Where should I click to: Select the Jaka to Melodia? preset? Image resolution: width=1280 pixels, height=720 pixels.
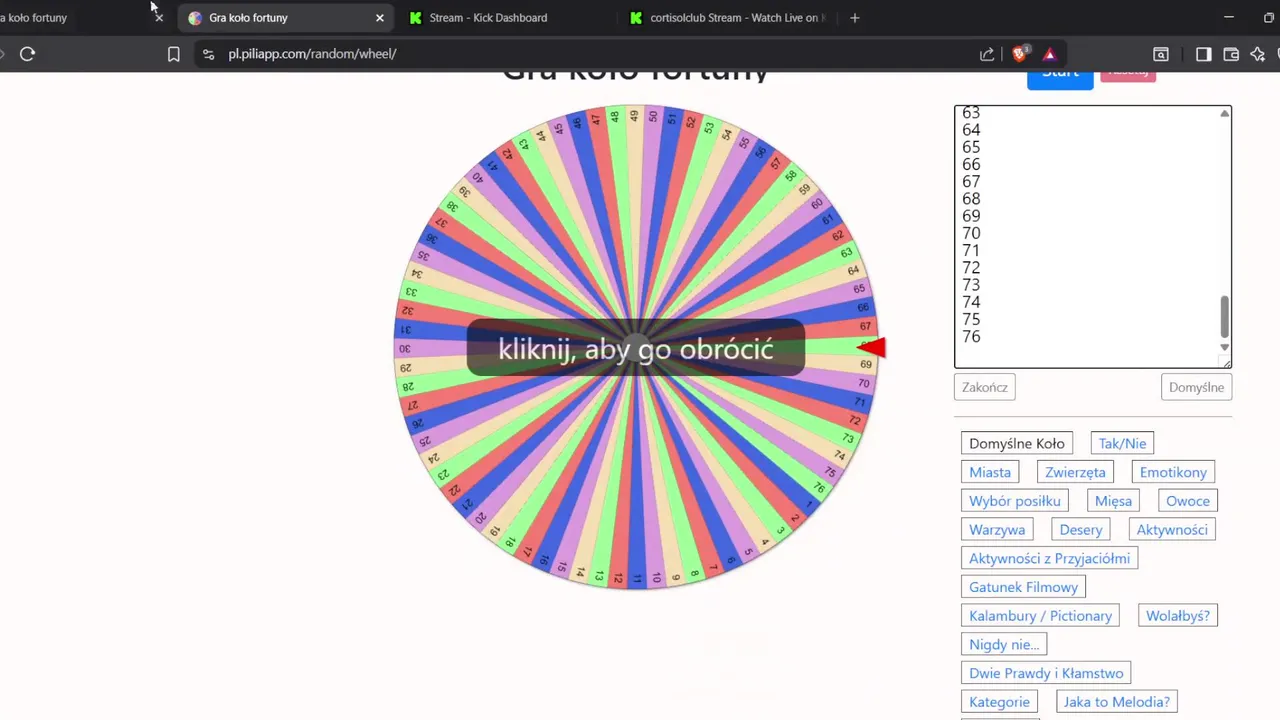(x=1116, y=702)
